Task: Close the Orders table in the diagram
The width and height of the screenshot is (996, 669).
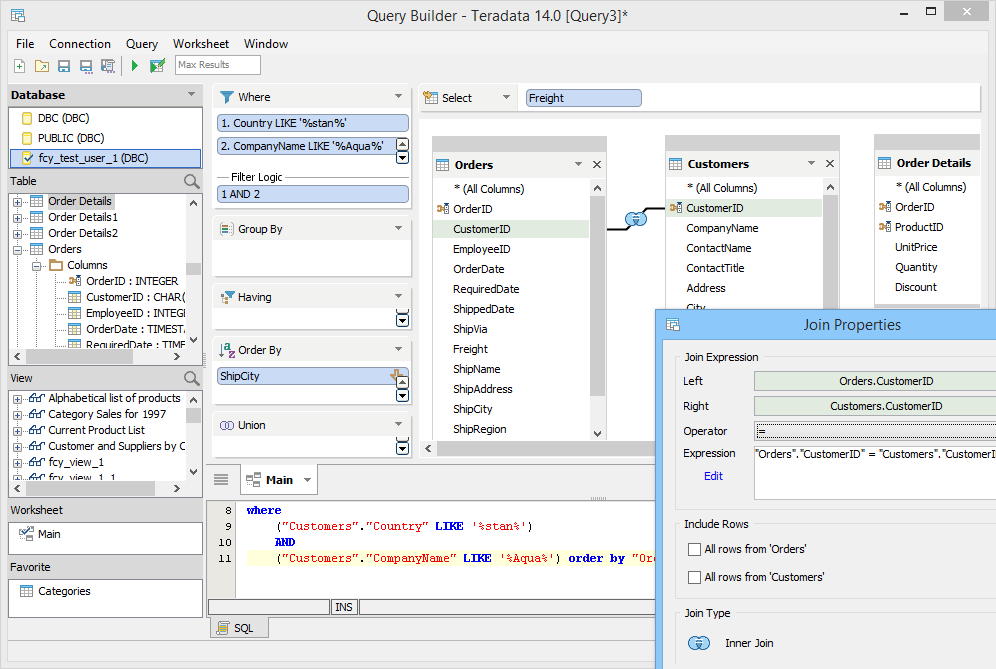Action: click(597, 165)
